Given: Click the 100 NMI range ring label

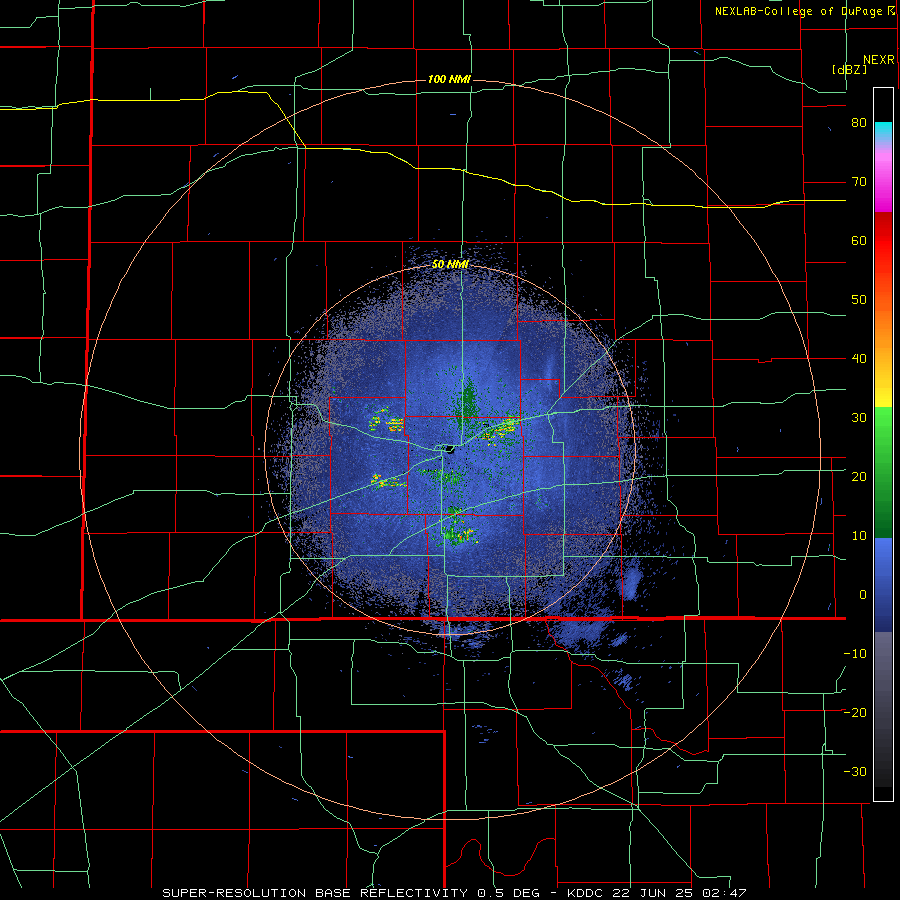Looking at the screenshot, I should [449, 79].
